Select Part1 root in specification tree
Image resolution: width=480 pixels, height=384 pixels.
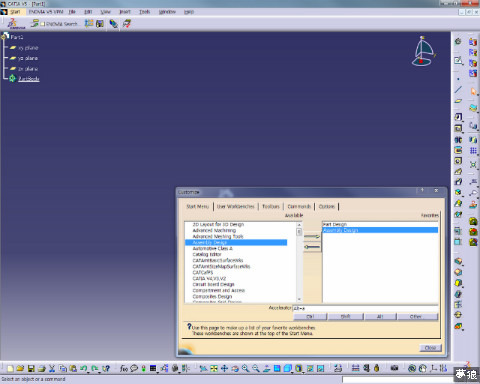17,37
